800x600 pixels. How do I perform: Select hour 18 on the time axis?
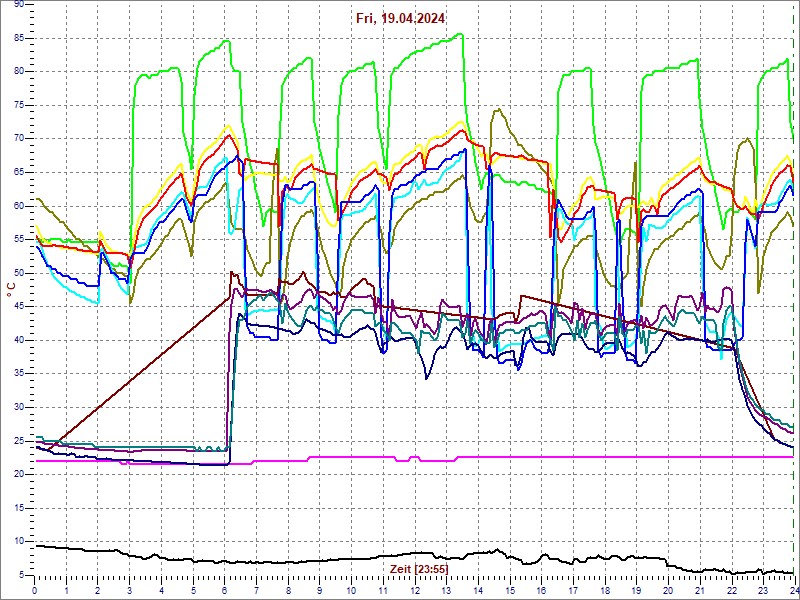pos(605,589)
